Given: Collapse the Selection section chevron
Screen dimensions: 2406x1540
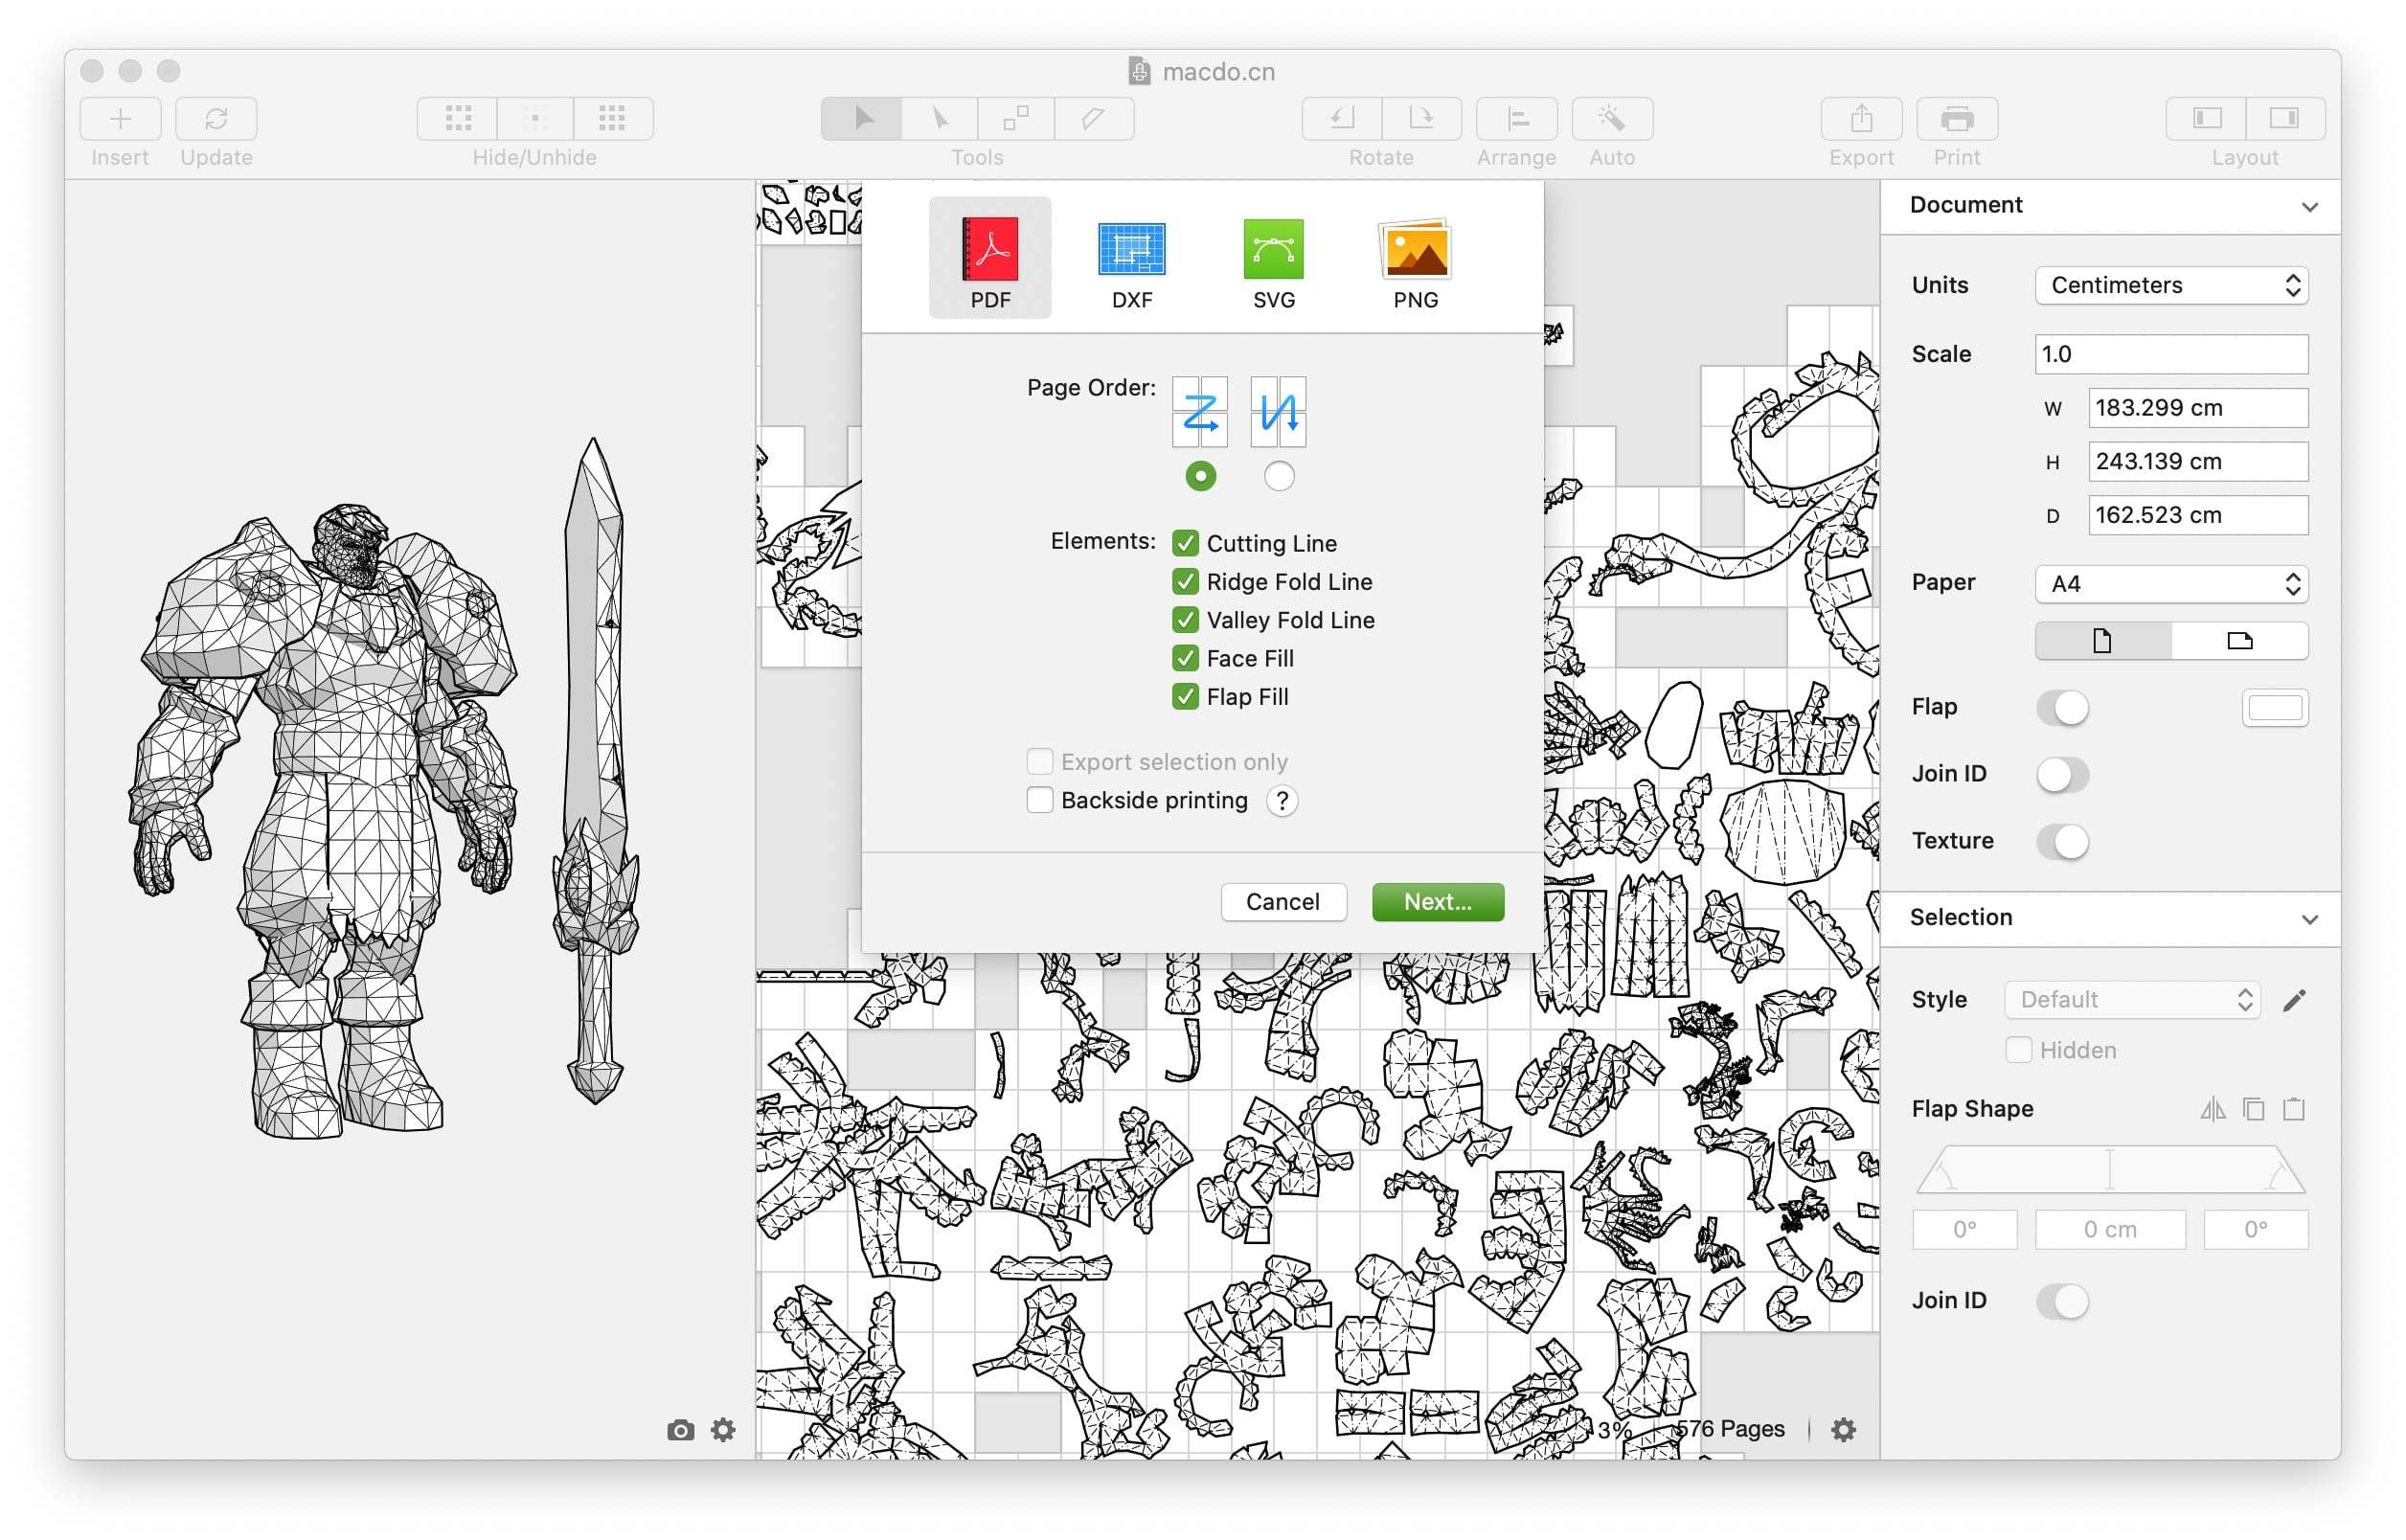Looking at the screenshot, I should point(2308,918).
